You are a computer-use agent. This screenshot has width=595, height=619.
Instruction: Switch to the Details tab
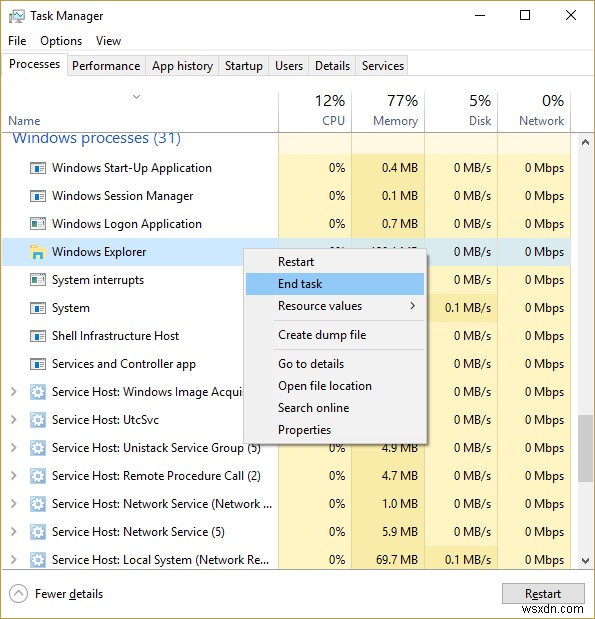tap(332, 66)
